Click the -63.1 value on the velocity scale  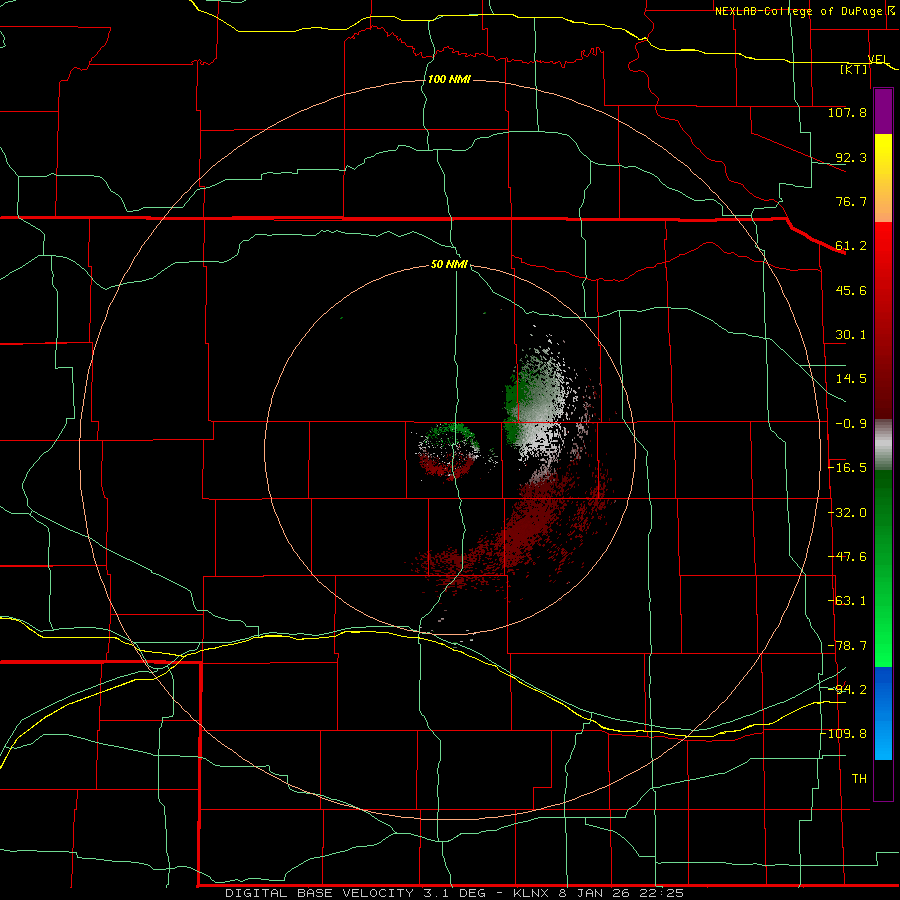(x=848, y=601)
